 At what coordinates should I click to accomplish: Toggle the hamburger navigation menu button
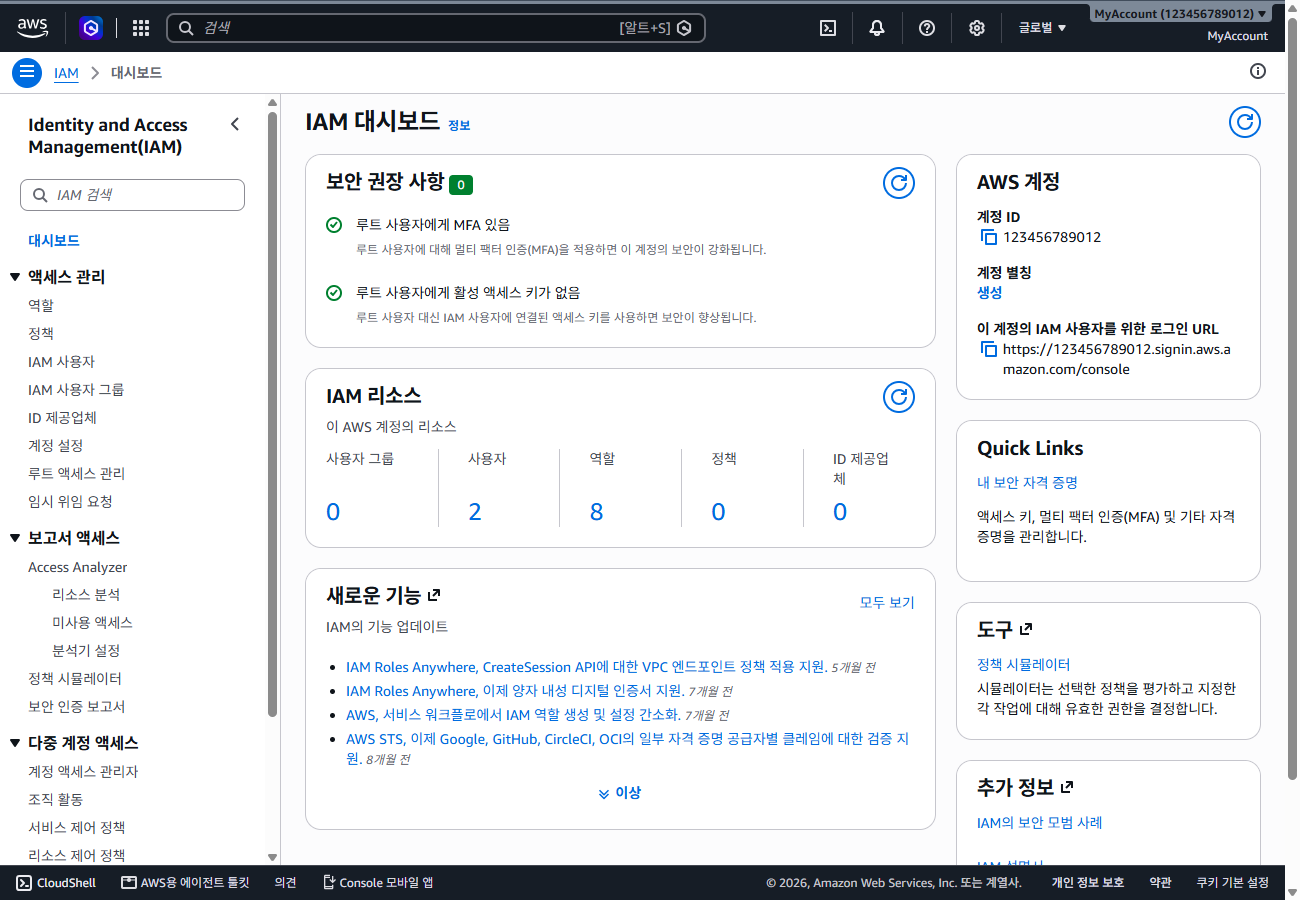(27, 73)
